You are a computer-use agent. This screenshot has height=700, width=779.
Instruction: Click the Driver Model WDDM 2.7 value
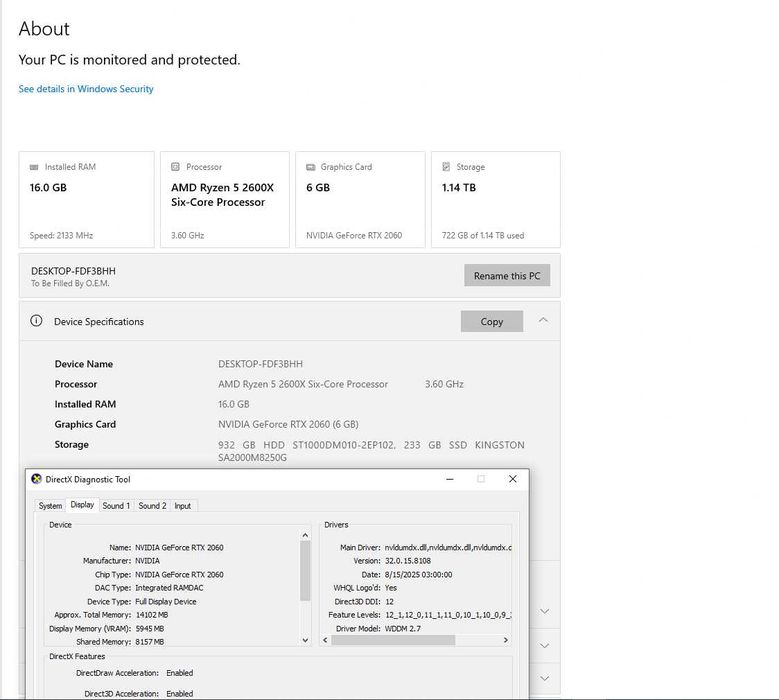[x=403, y=628]
